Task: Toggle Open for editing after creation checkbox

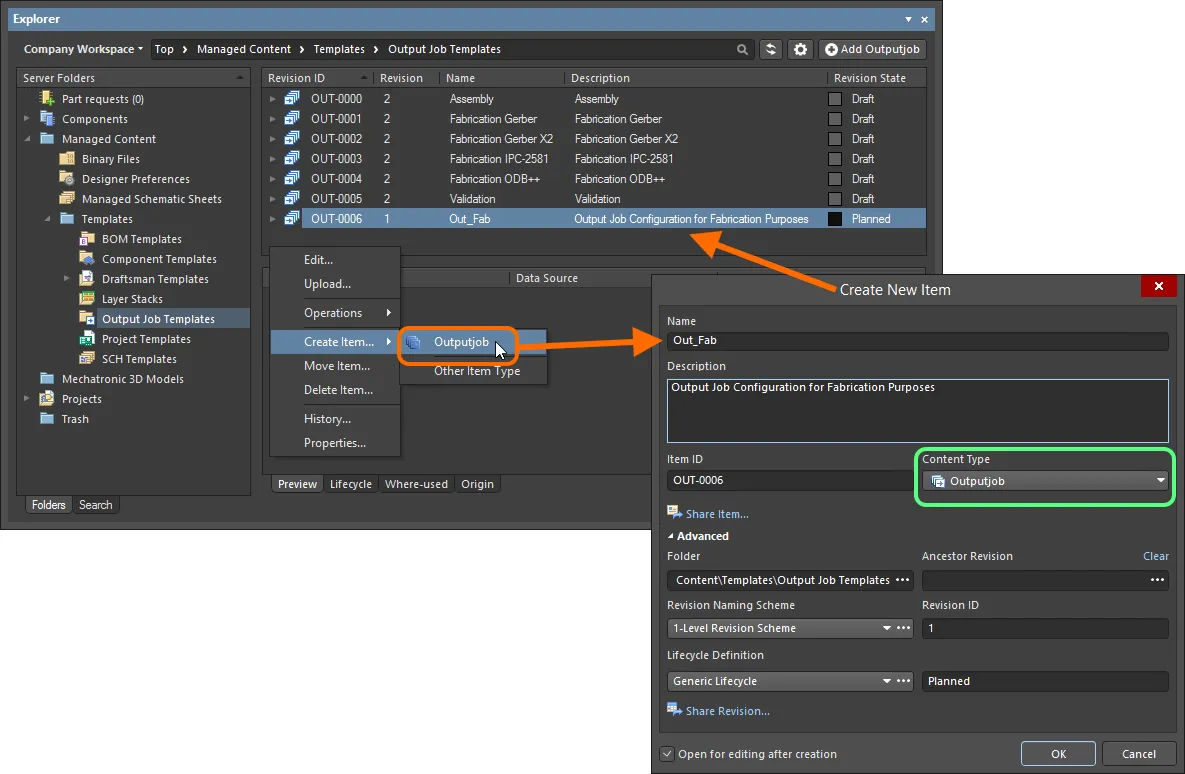Action: (667, 754)
